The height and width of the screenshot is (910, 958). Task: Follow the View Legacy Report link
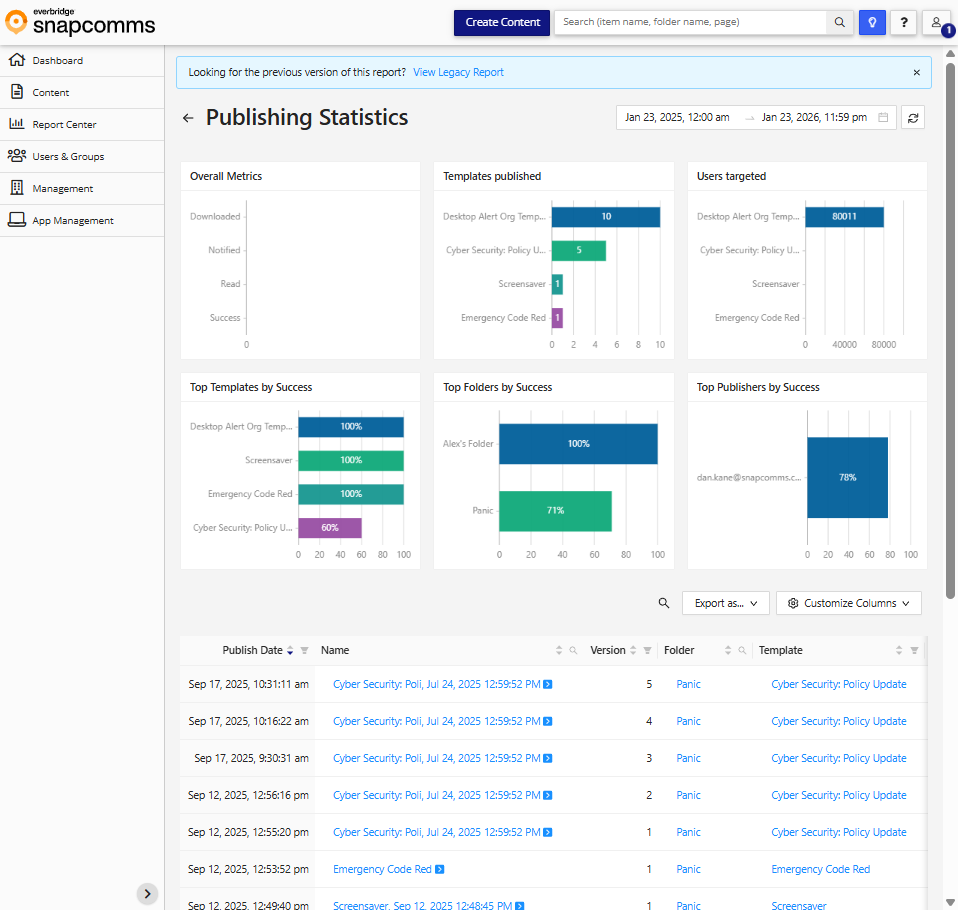click(x=458, y=73)
